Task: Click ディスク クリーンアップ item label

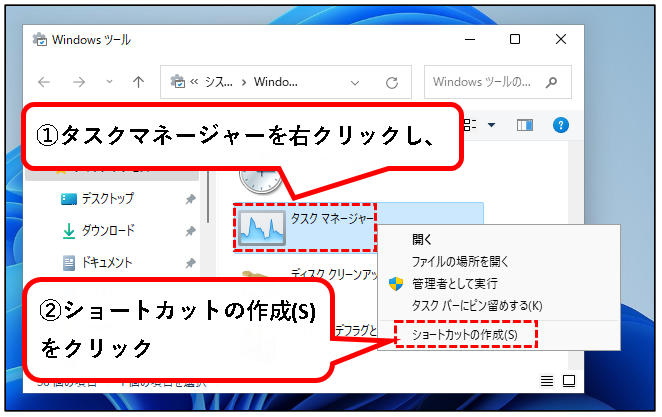Action: coord(334,273)
